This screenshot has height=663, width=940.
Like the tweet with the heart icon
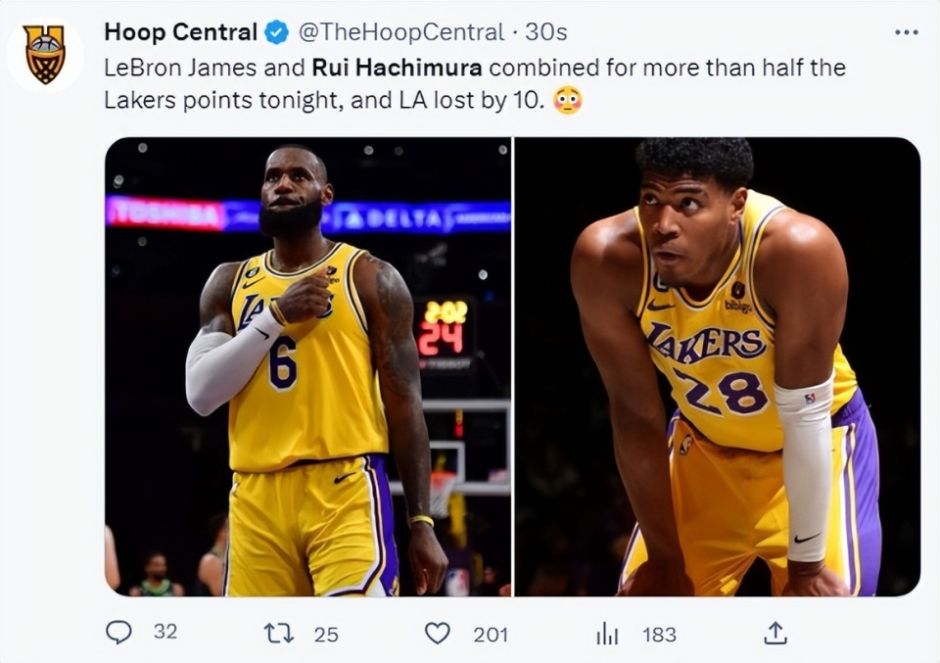point(437,633)
